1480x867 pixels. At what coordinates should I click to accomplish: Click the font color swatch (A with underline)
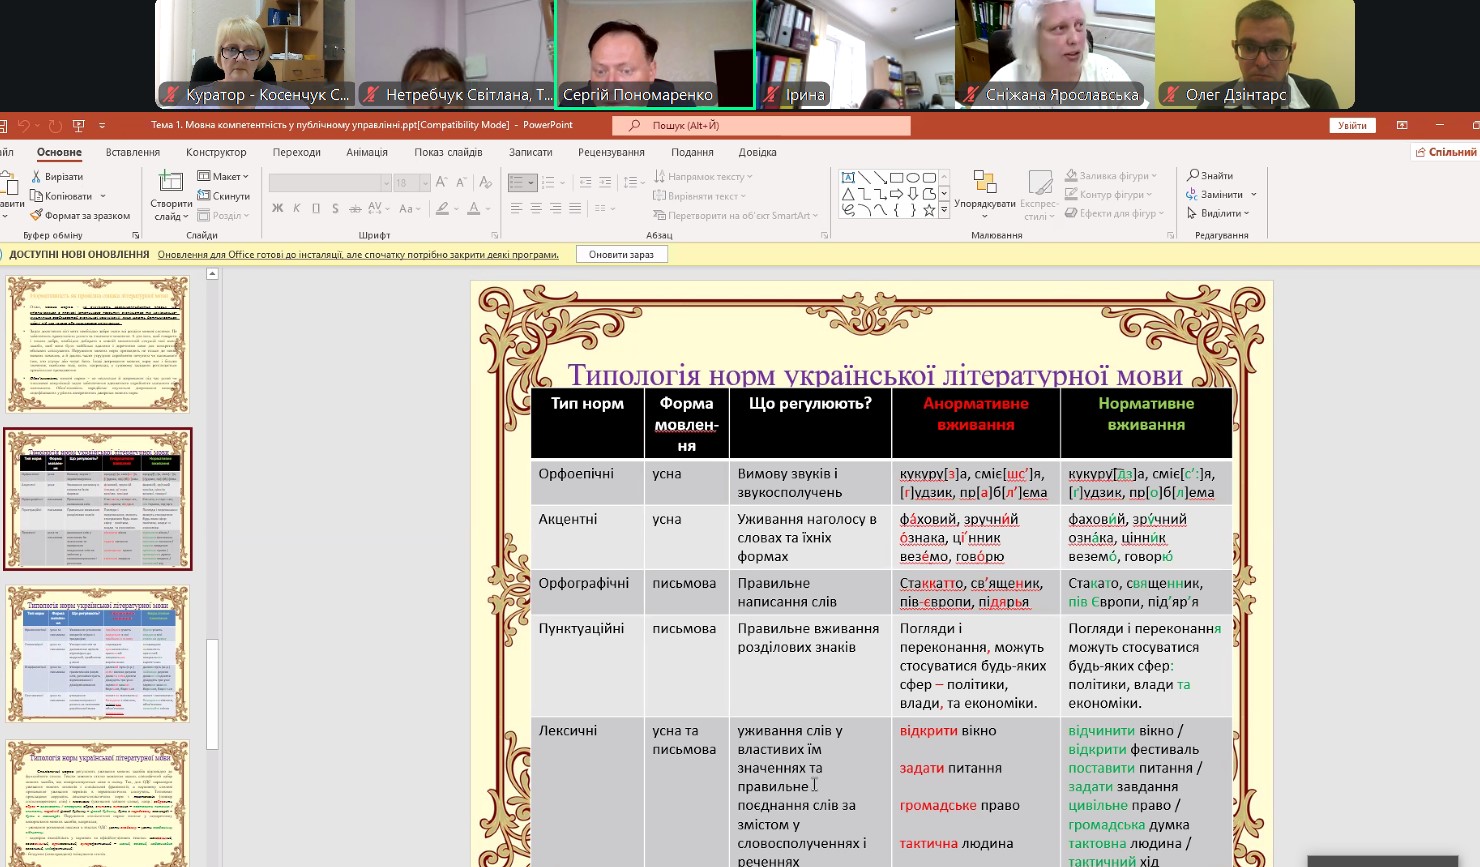(x=473, y=208)
